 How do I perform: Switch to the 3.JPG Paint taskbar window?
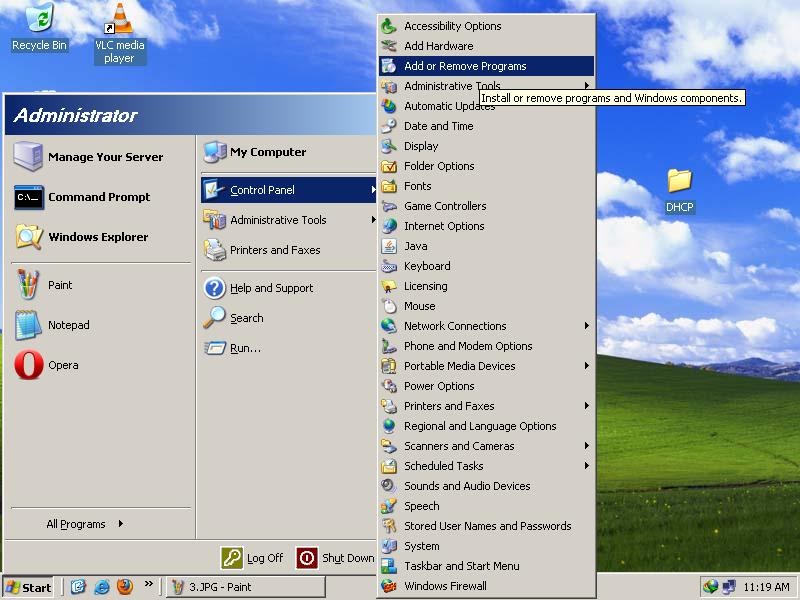[245, 587]
